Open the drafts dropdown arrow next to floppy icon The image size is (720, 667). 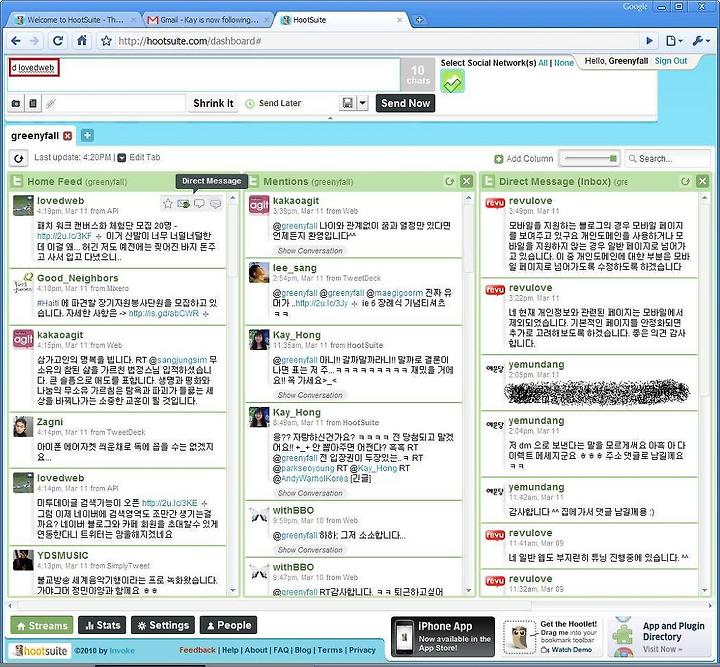[x=362, y=103]
